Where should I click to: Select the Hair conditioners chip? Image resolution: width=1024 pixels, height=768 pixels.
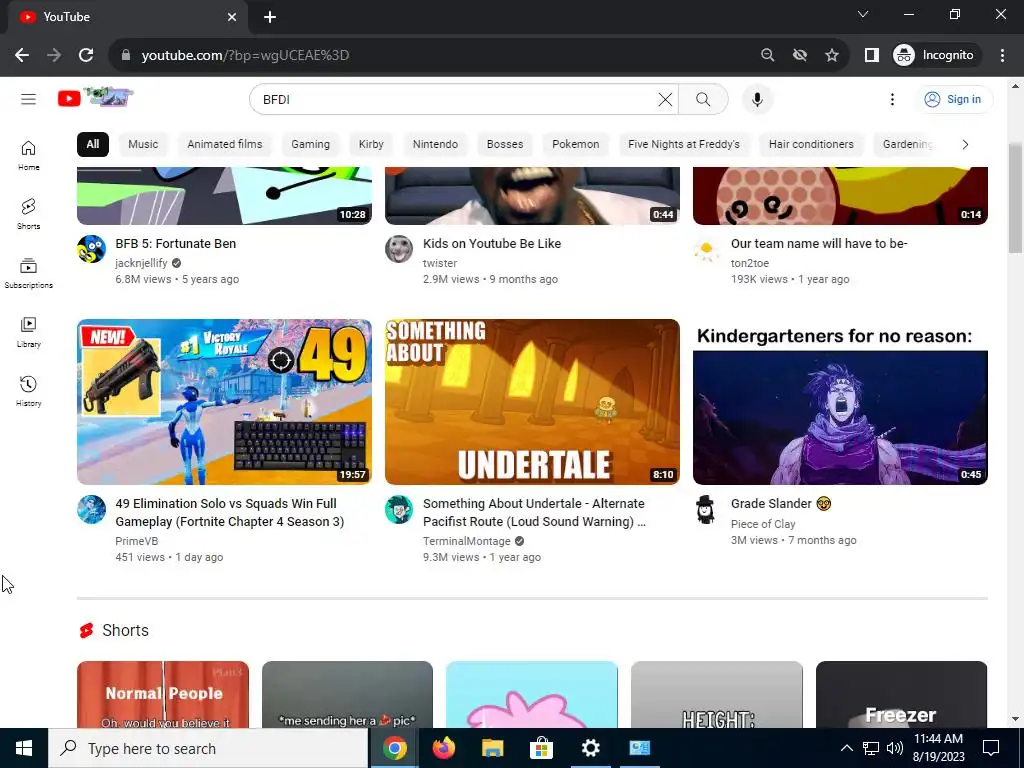(811, 144)
